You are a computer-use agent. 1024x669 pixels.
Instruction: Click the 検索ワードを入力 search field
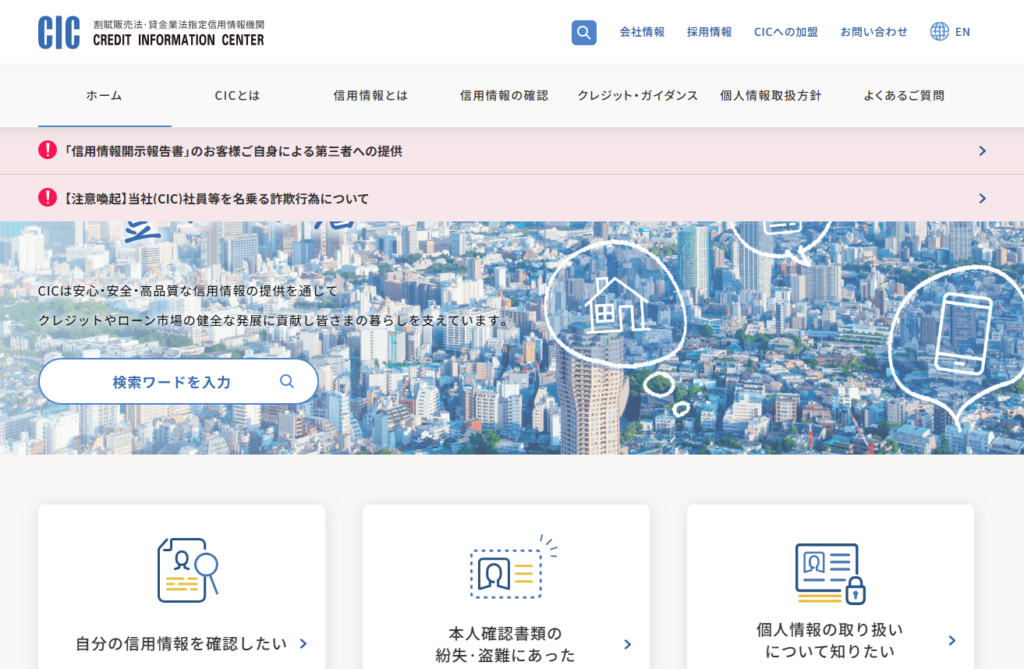click(171, 382)
